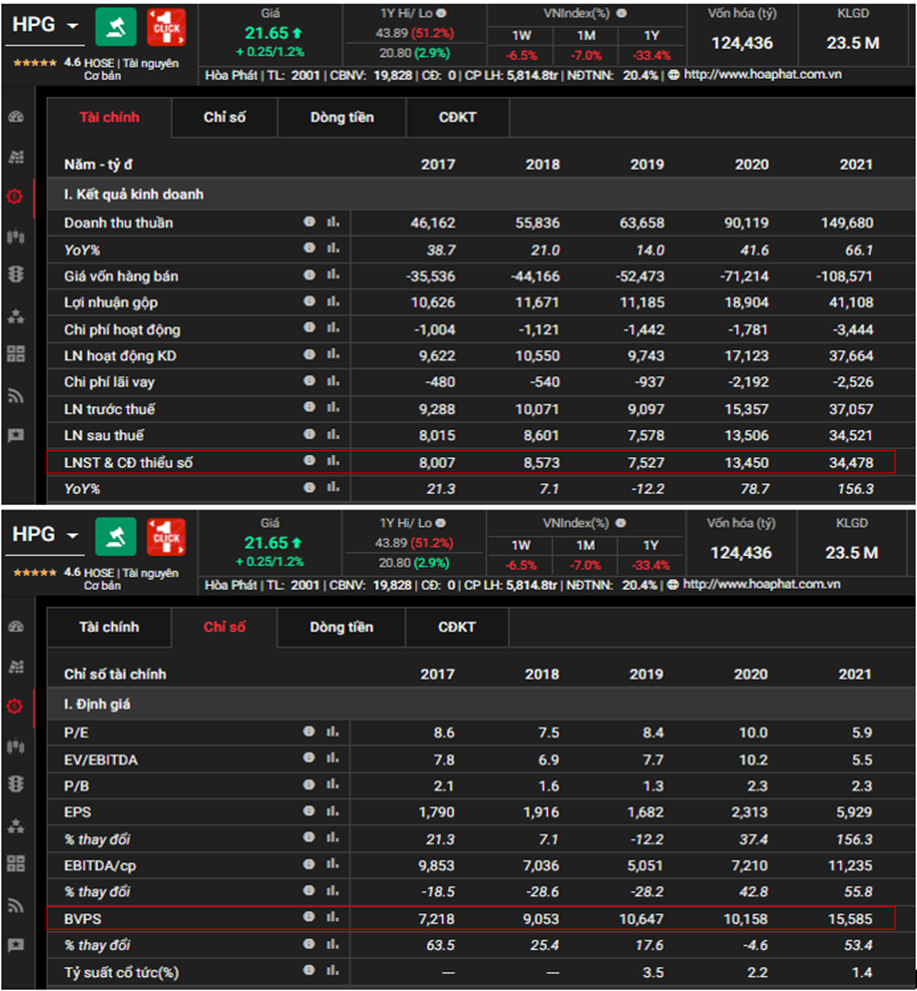Click the info icon in the EV/EBITDA row
917x991 pixels.
click(310, 759)
